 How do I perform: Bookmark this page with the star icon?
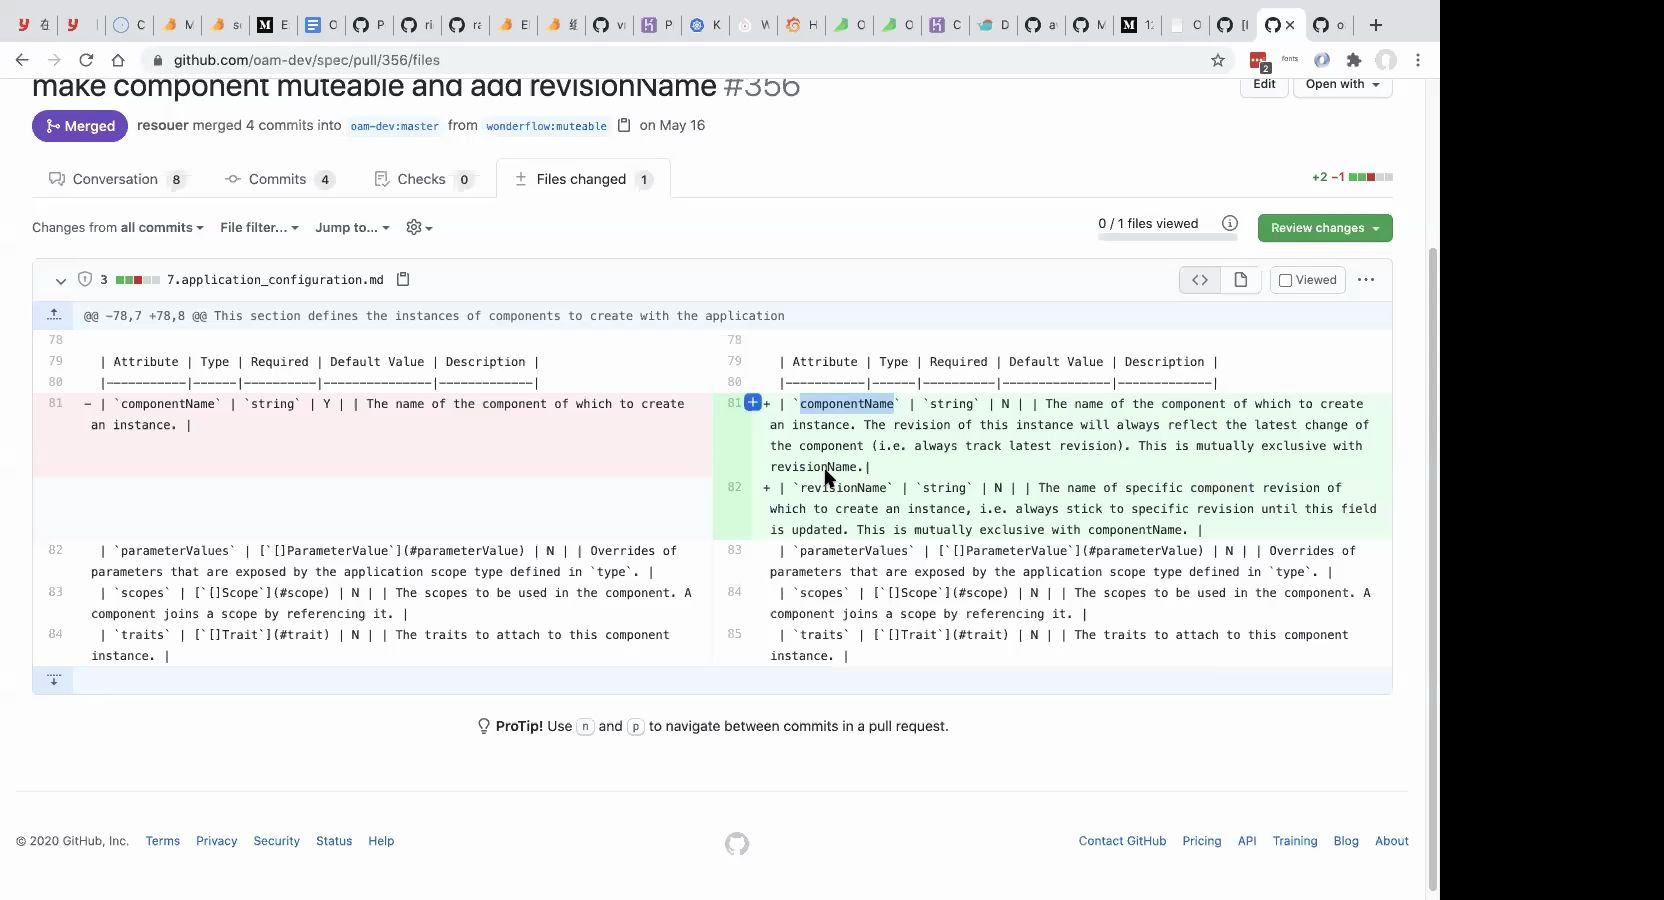point(1218,60)
